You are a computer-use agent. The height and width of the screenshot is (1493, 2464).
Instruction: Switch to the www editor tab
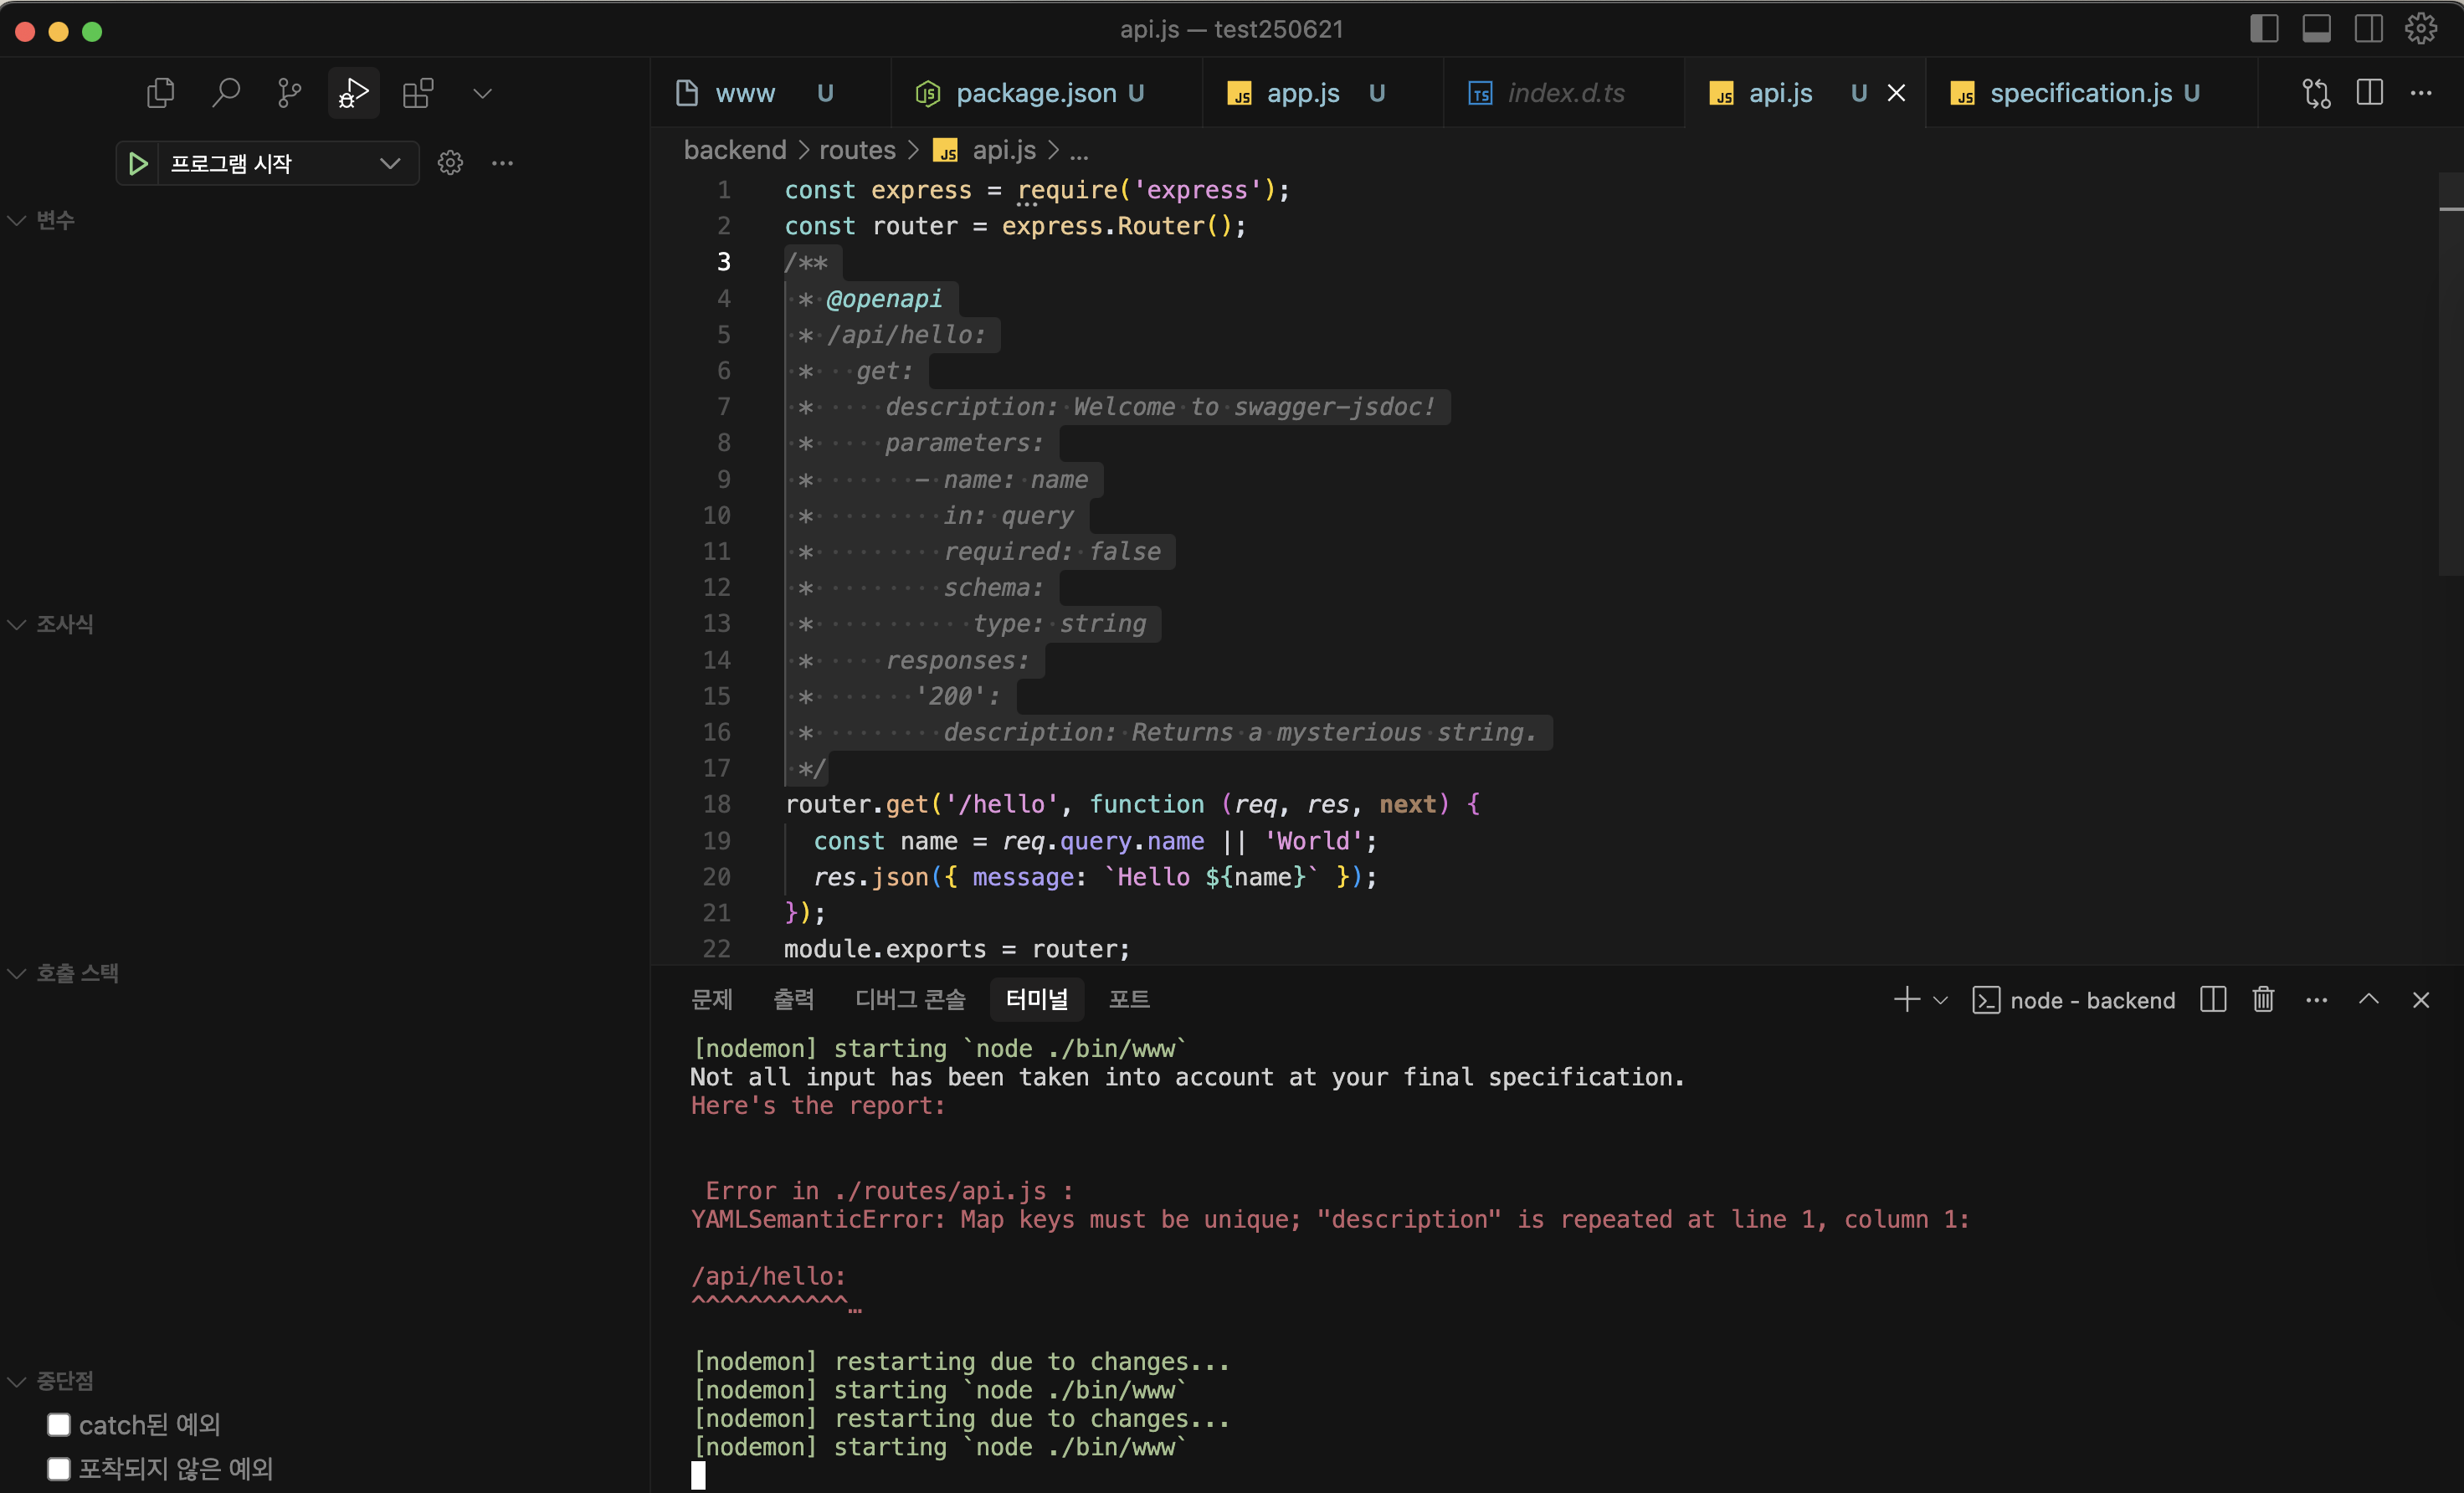tap(770, 93)
